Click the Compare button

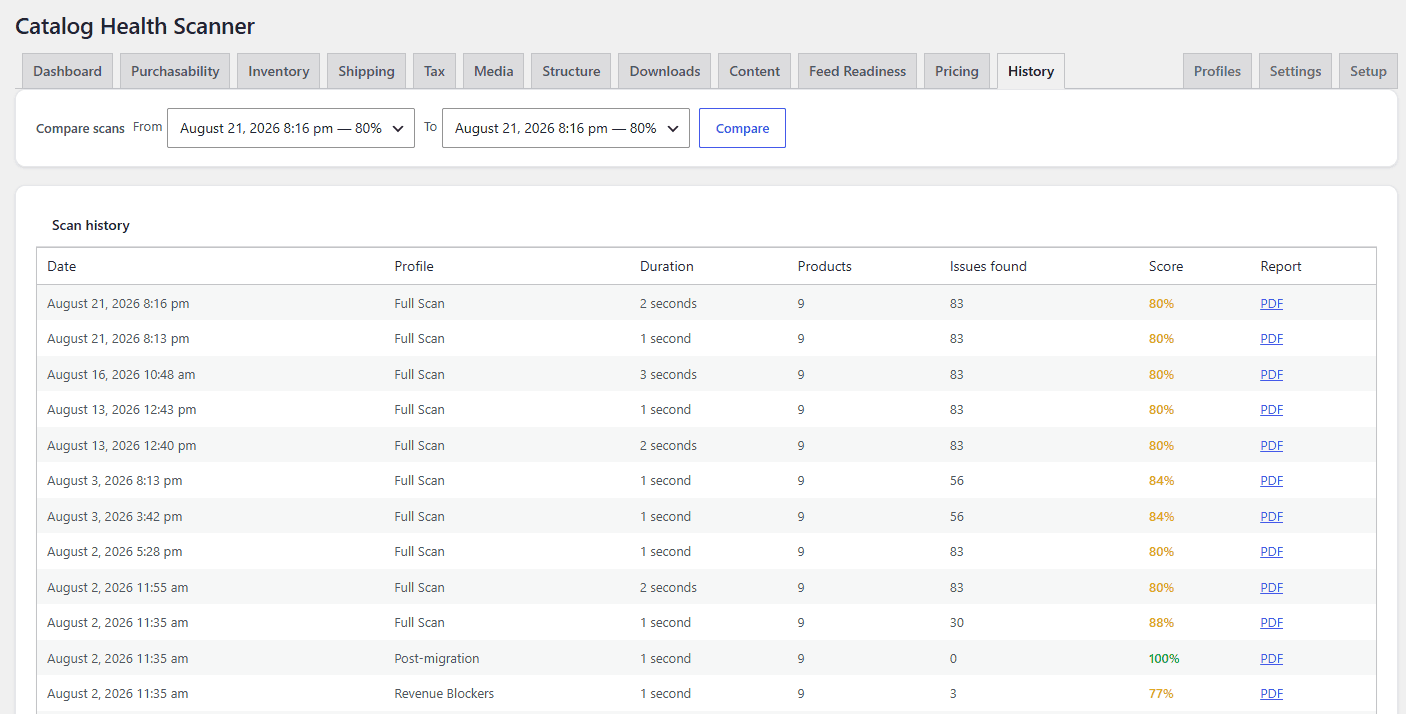(x=742, y=128)
